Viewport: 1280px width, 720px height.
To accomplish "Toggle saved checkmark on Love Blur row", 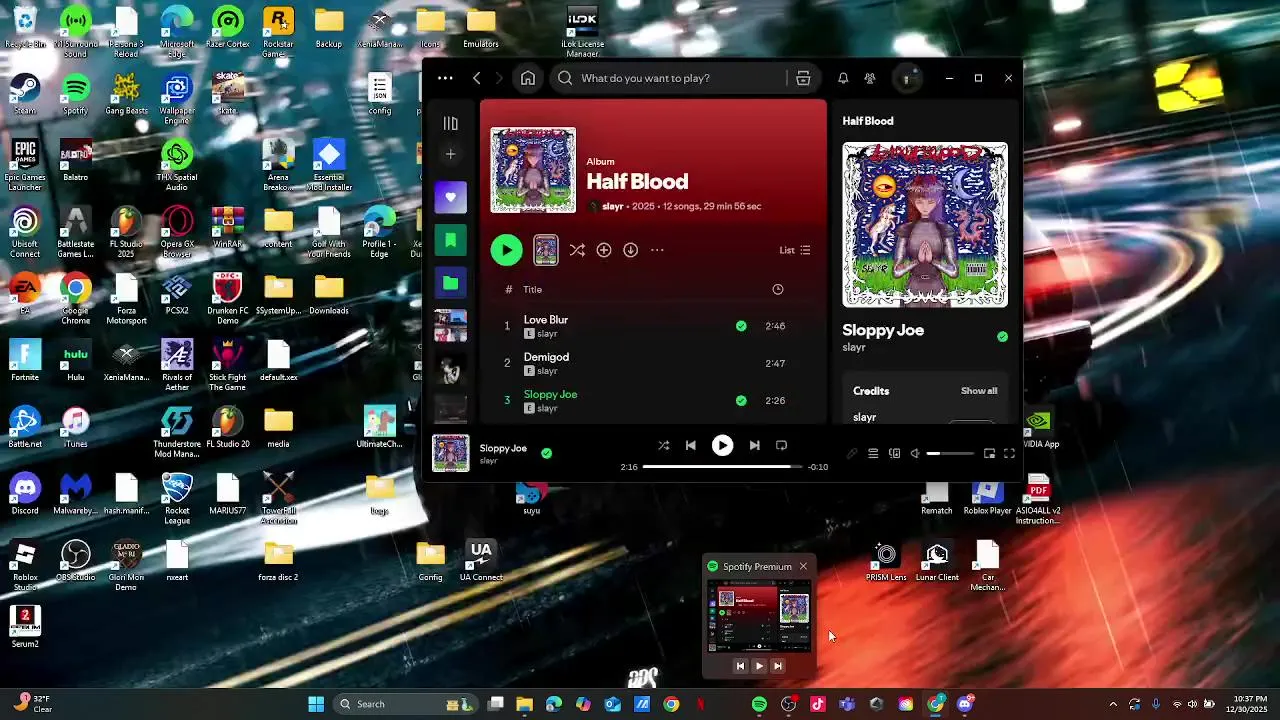I will click(x=741, y=326).
